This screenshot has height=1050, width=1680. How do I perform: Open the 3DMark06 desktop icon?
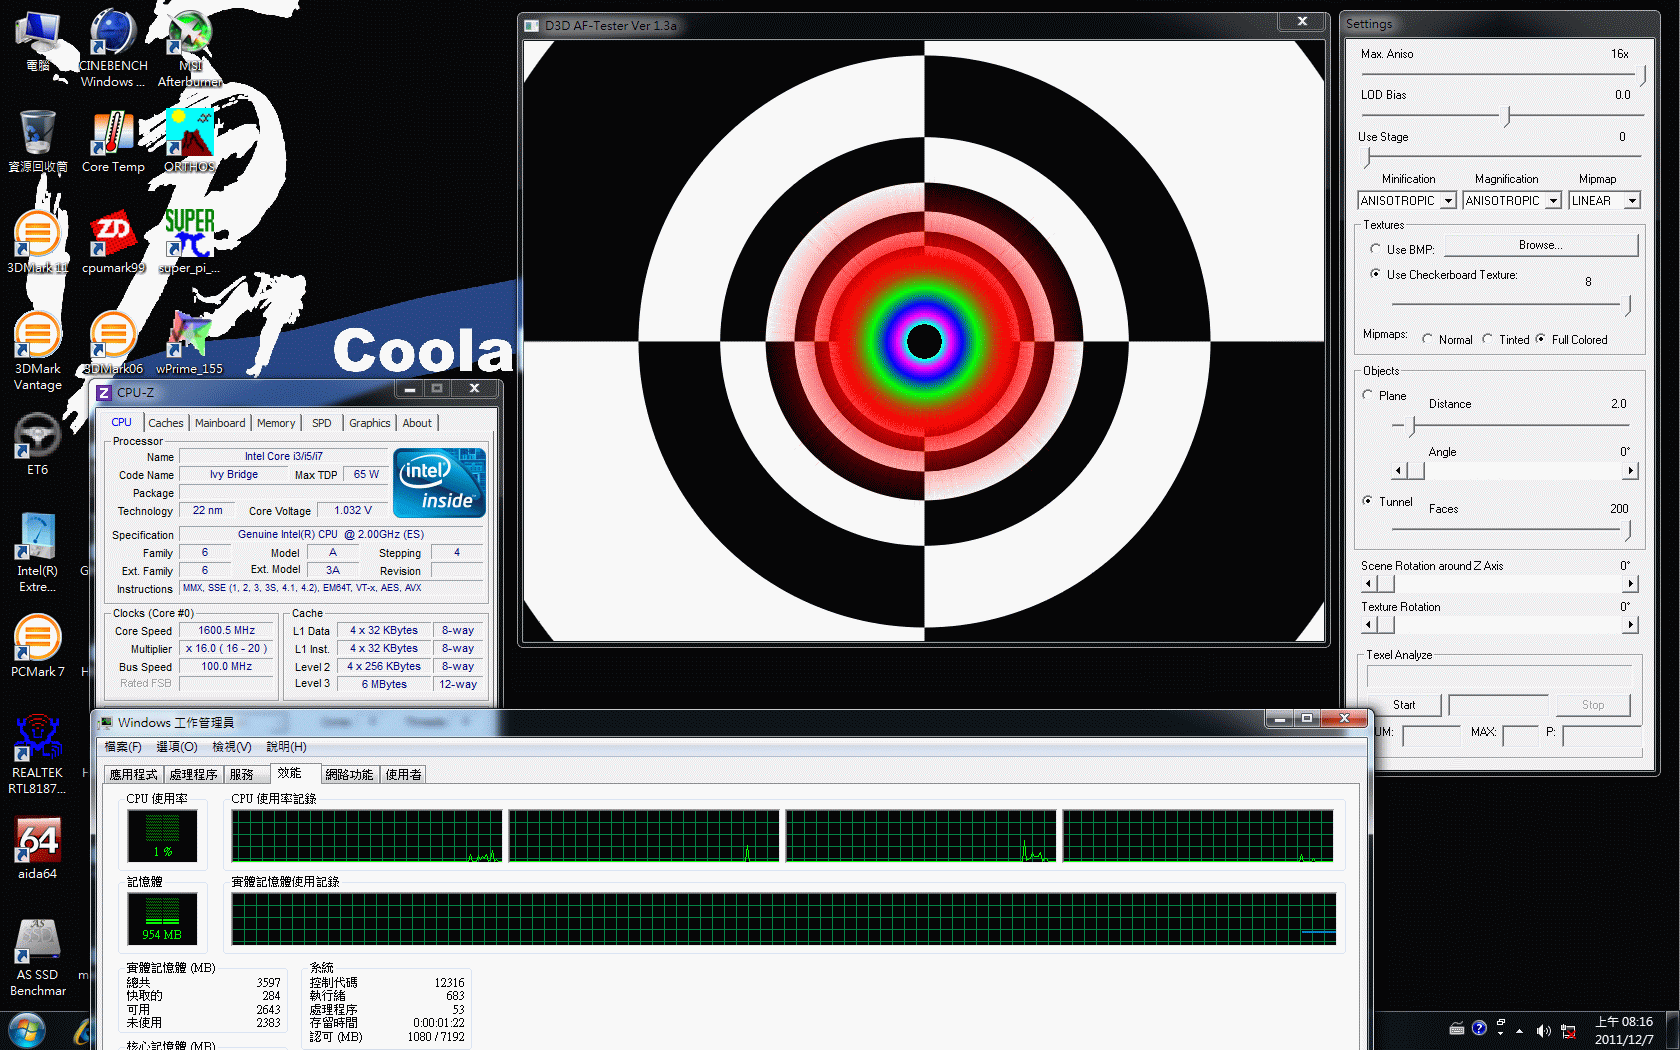click(113, 343)
